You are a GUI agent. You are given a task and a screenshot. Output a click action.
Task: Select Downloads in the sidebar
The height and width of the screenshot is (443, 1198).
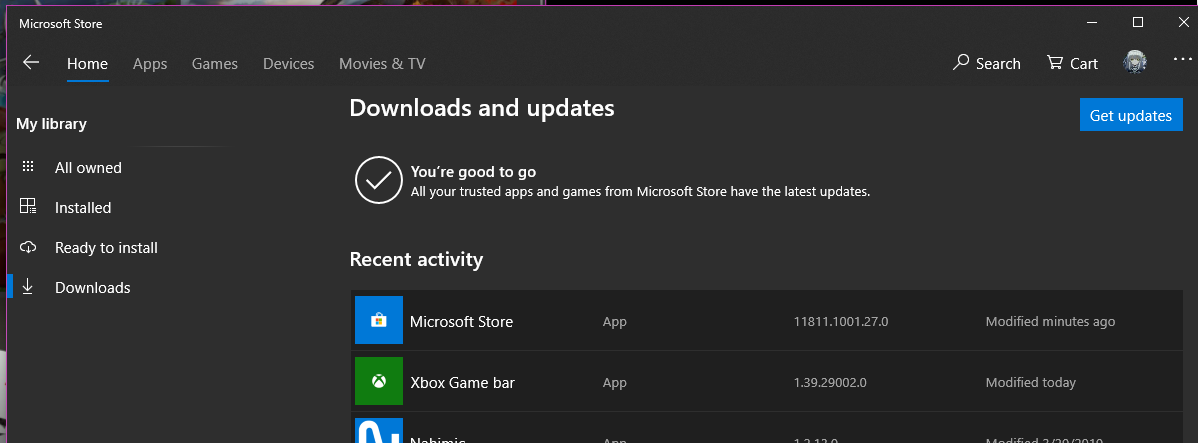click(x=92, y=288)
